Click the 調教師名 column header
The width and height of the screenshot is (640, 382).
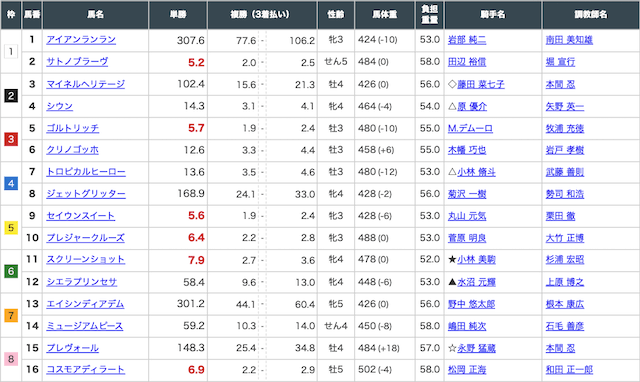click(591, 15)
